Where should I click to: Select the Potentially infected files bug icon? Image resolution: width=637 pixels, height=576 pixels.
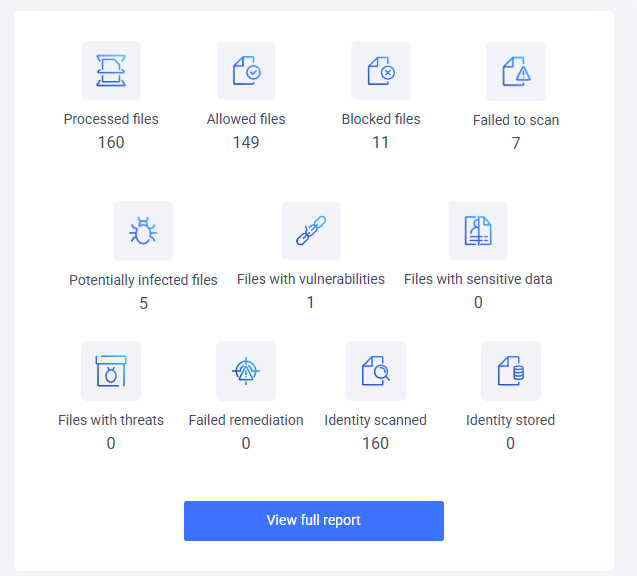pos(143,231)
